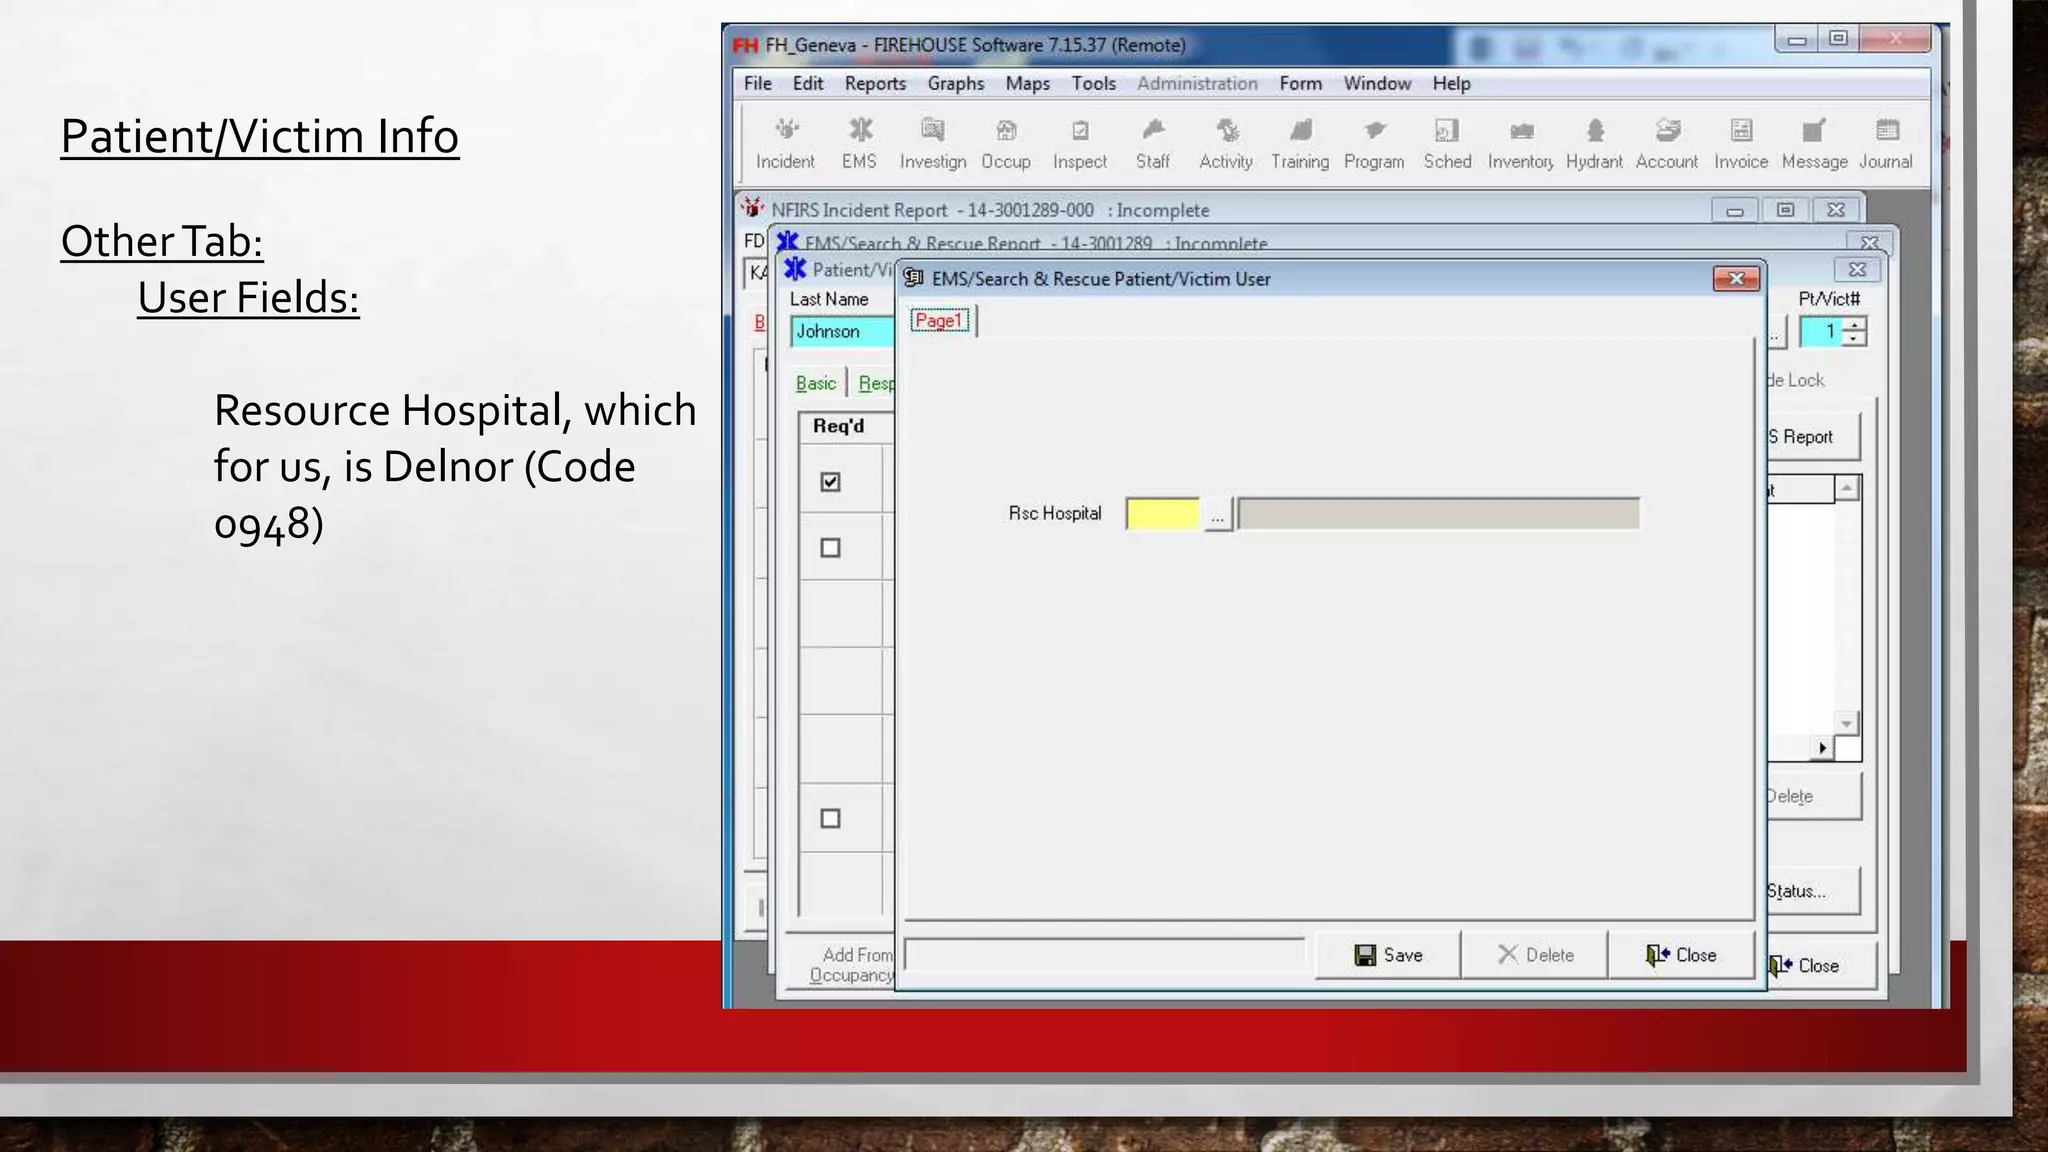Open the Staff toolbar icon
The image size is (2048, 1152).
point(1152,144)
